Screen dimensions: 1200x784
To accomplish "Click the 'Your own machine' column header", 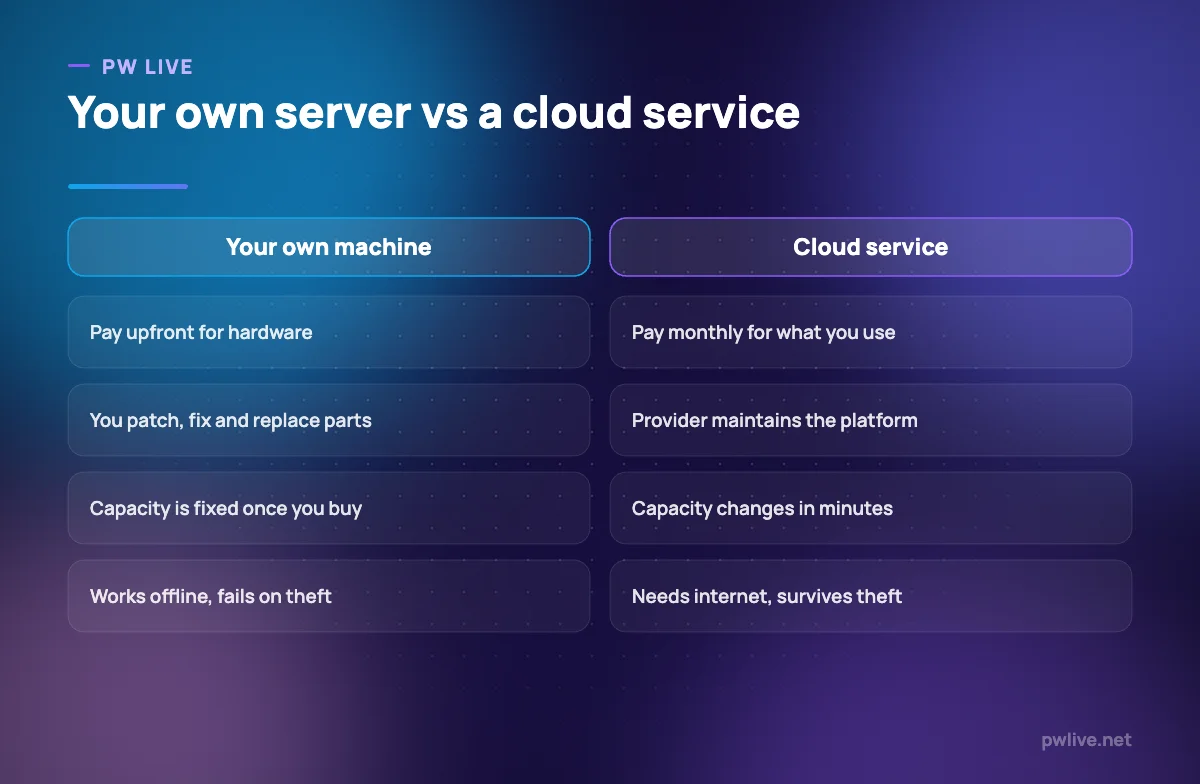I will click(329, 247).
